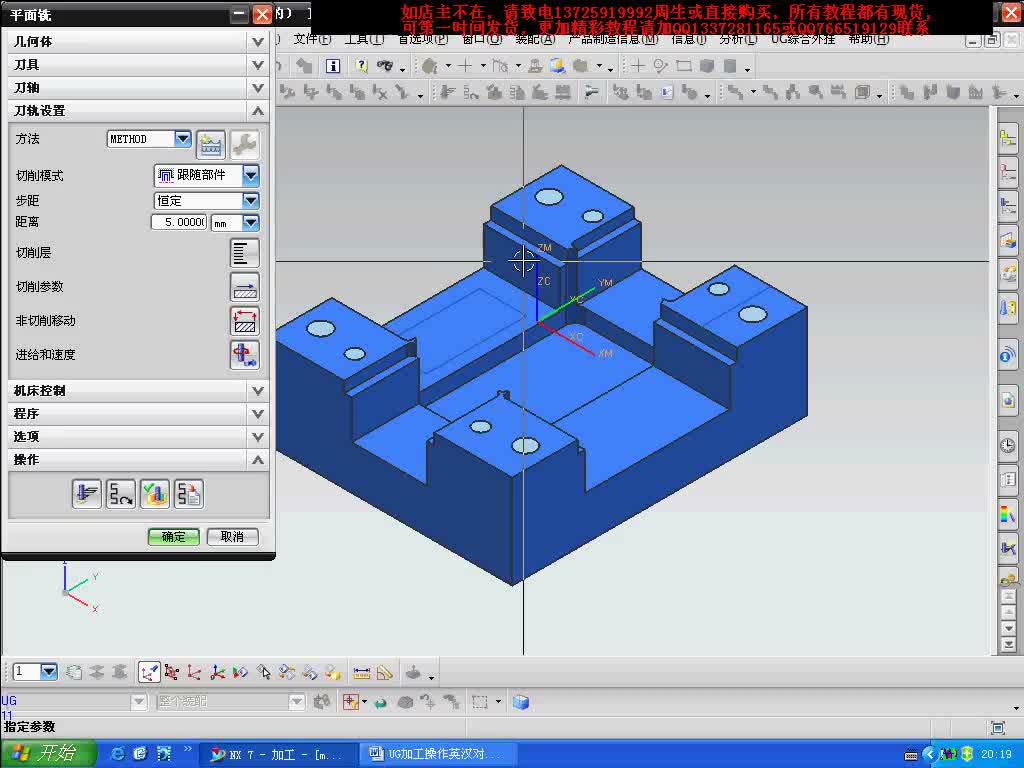Open the 窗口(O) menu

pyautogui.click(x=482, y=39)
